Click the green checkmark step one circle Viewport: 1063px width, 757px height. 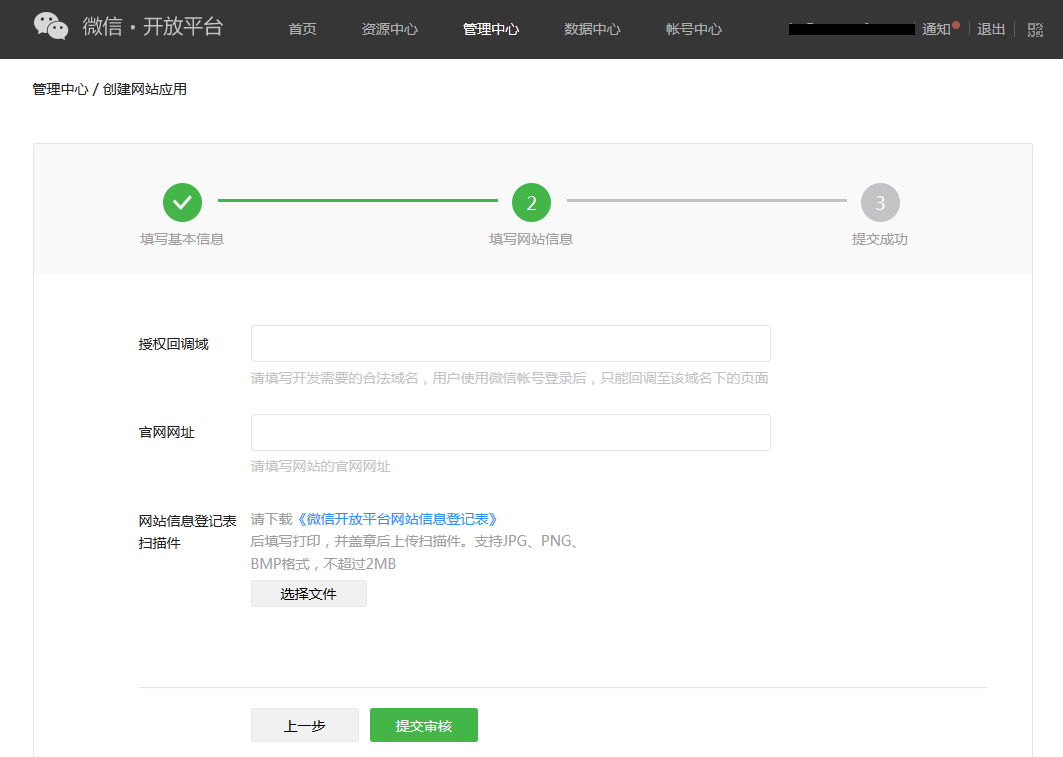pyautogui.click(x=182, y=202)
